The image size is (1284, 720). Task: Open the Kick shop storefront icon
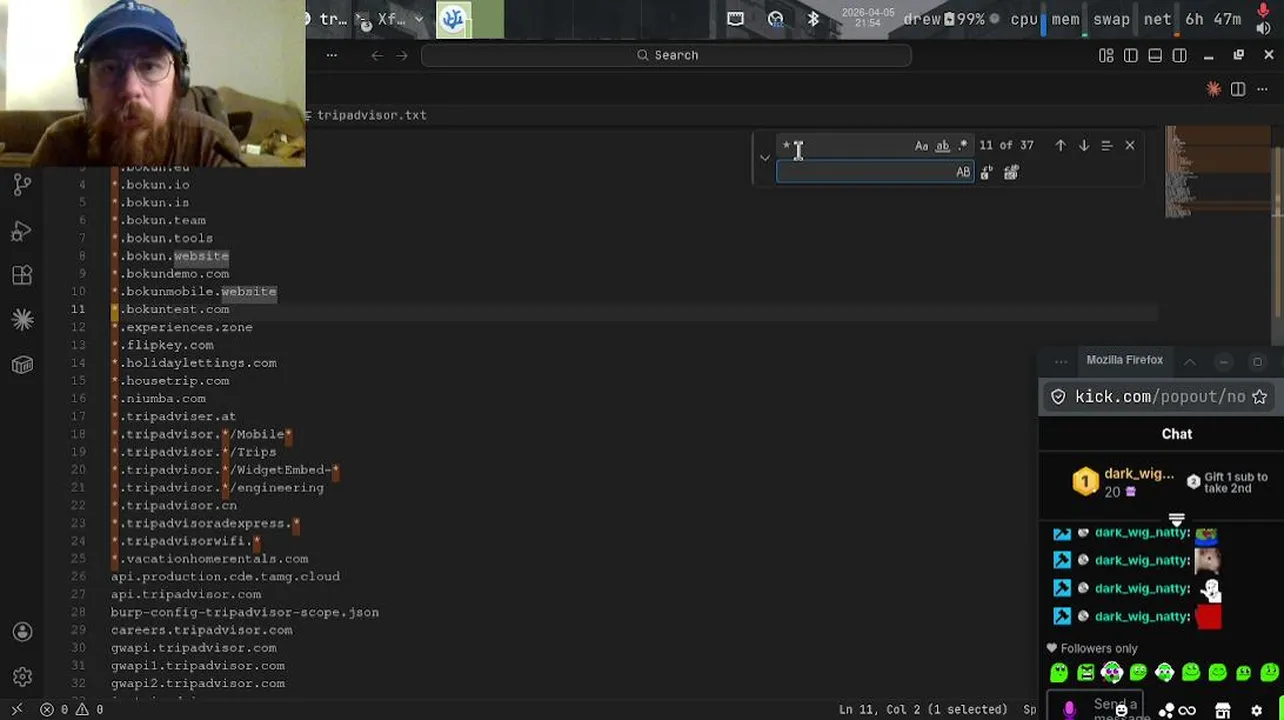point(1222,711)
